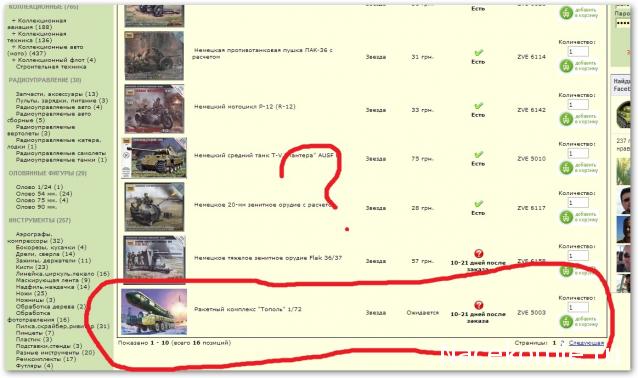Open Разные инструменты (20) category
This screenshot has width=638, height=378.
pos(55,353)
